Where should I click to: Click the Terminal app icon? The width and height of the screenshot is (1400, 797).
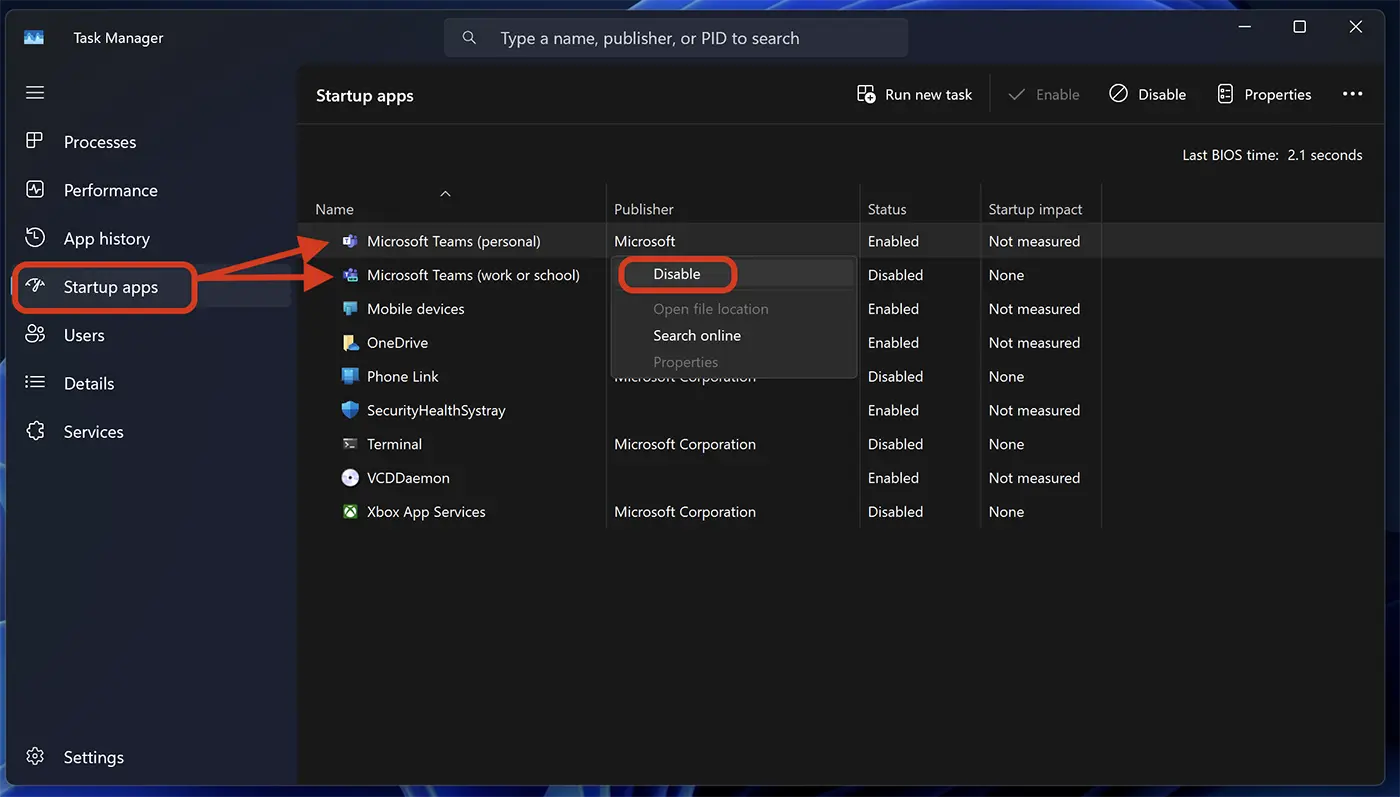click(350, 444)
